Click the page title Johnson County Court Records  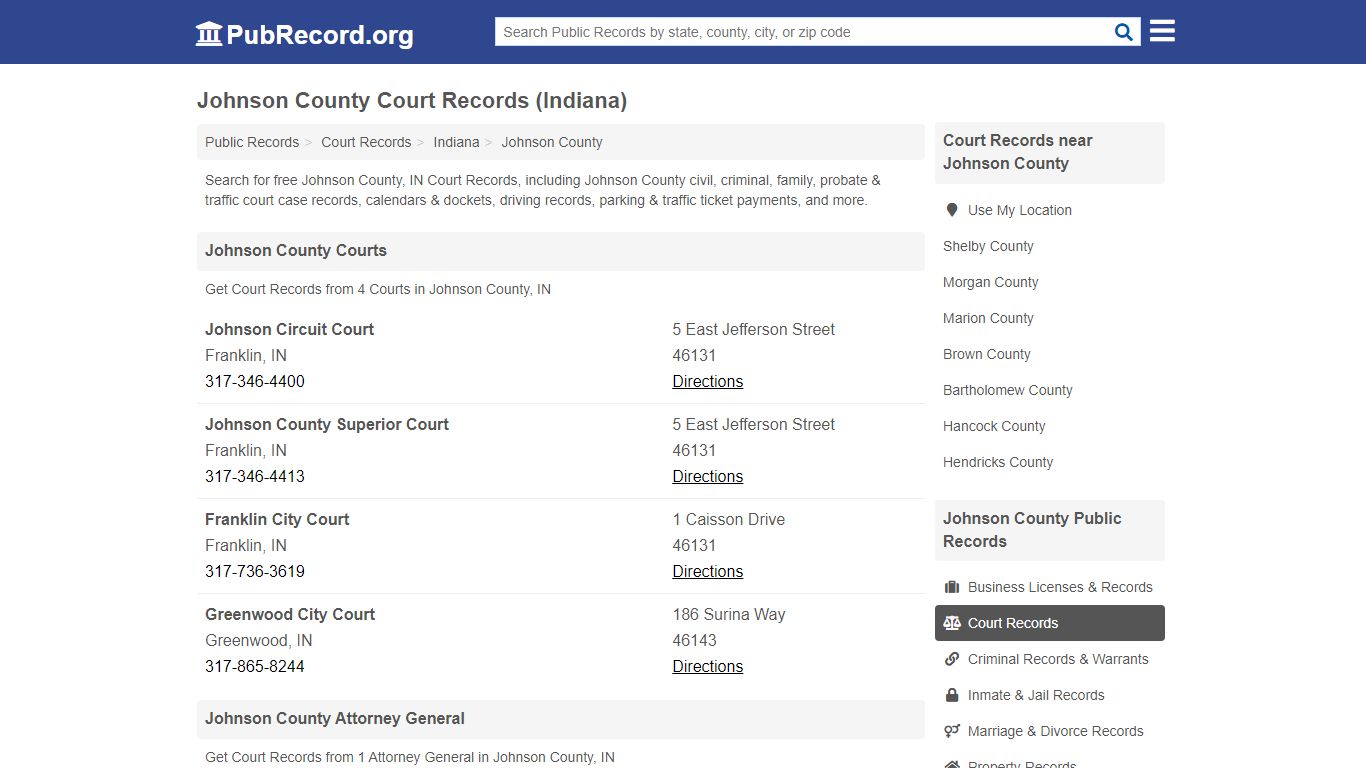tap(412, 100)
